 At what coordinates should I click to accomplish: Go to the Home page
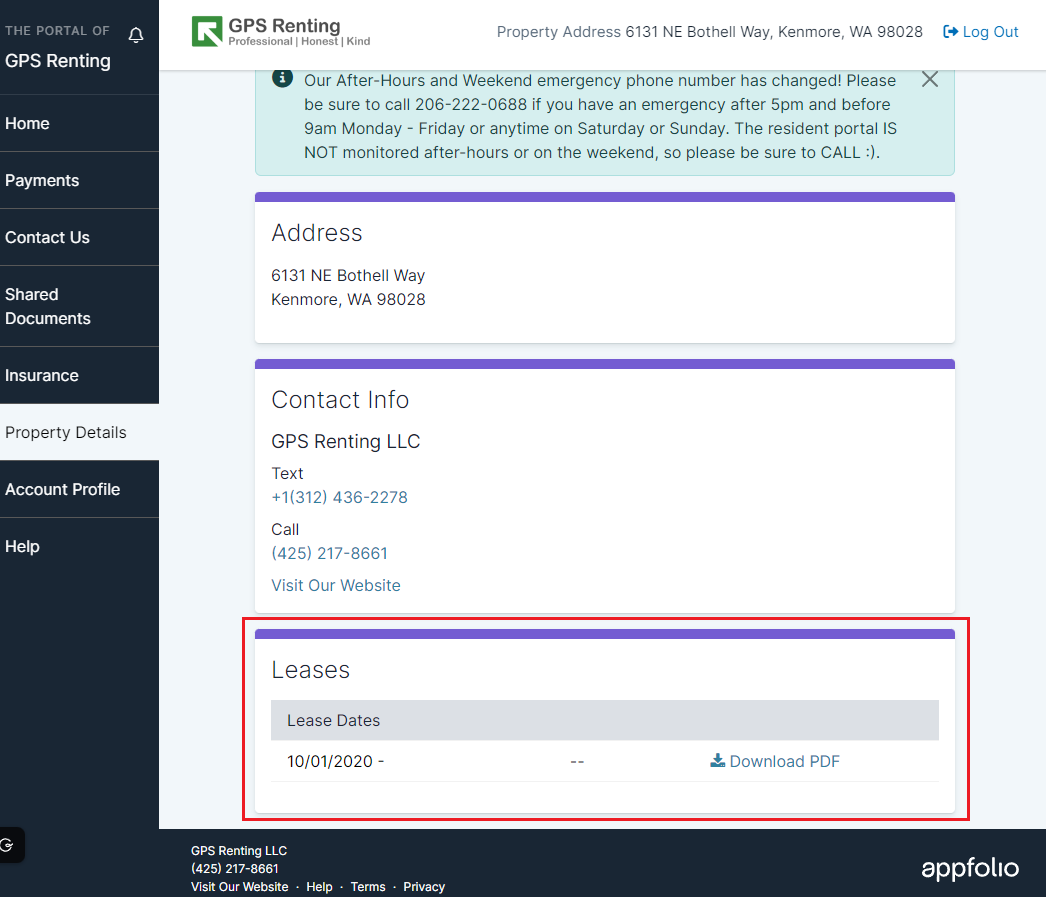pyautogui.click(x=79, y=123)
